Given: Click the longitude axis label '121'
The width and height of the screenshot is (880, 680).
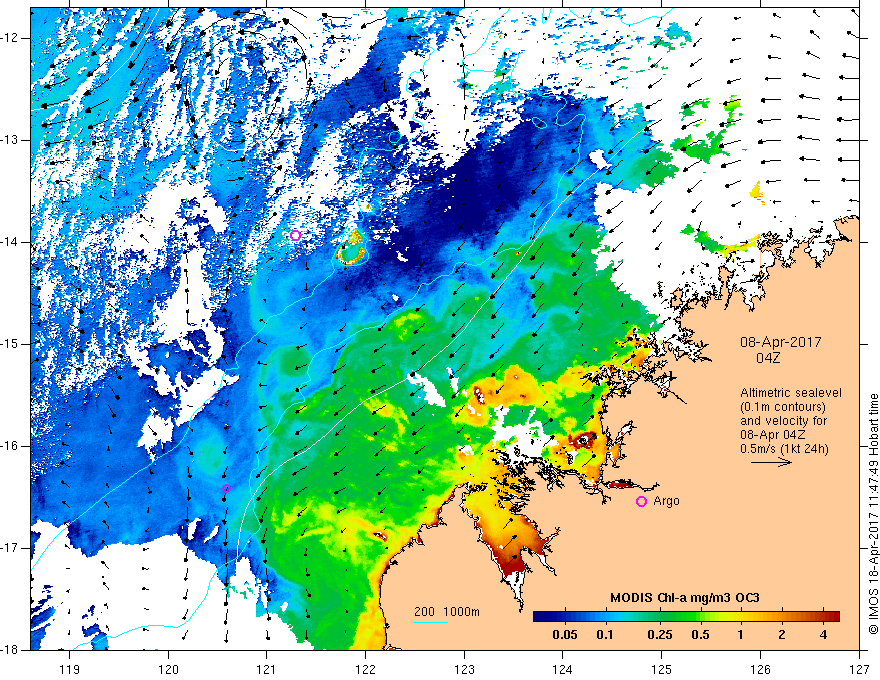Looking at the screenshot, I should click(x=267, y=669).
